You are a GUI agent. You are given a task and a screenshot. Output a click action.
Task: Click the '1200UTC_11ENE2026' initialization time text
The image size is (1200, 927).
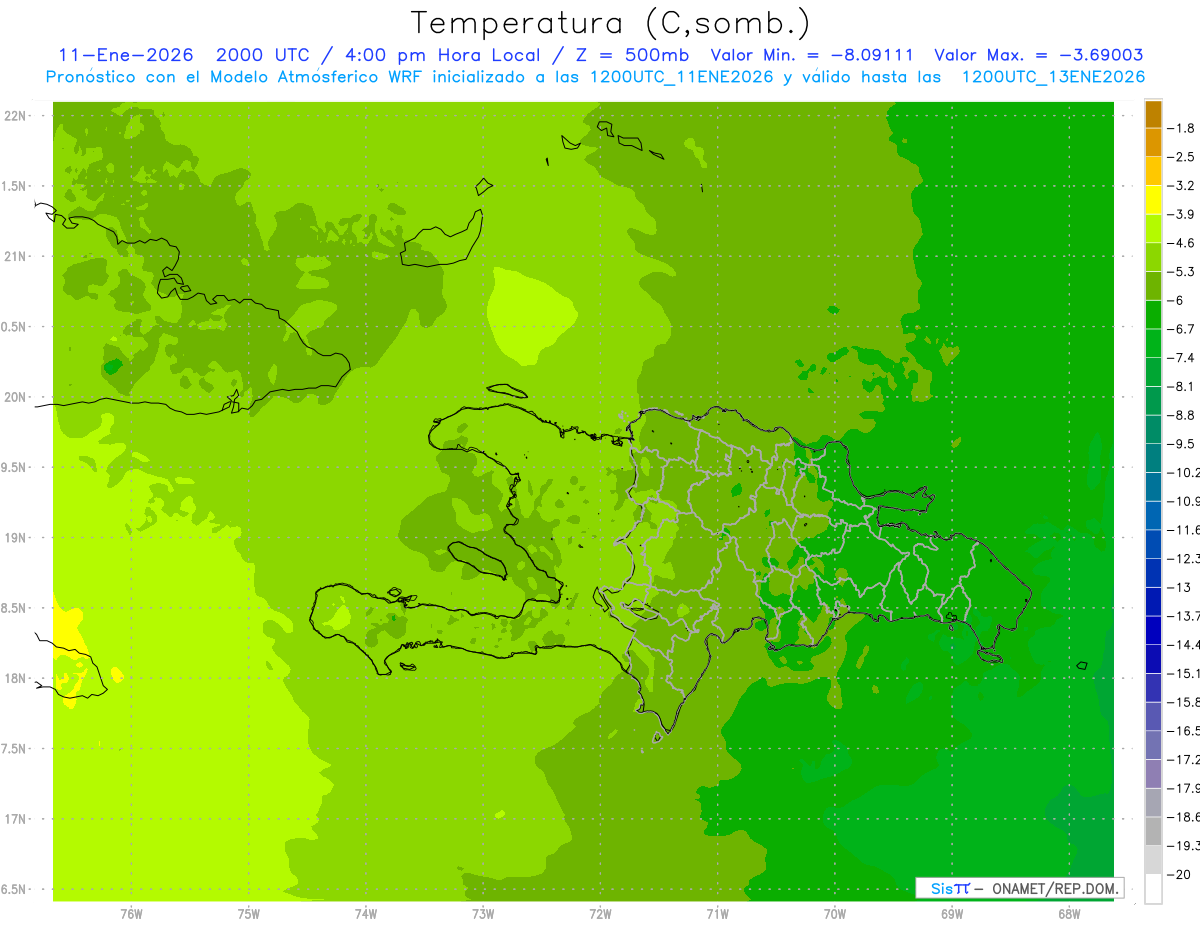[680, 77]
